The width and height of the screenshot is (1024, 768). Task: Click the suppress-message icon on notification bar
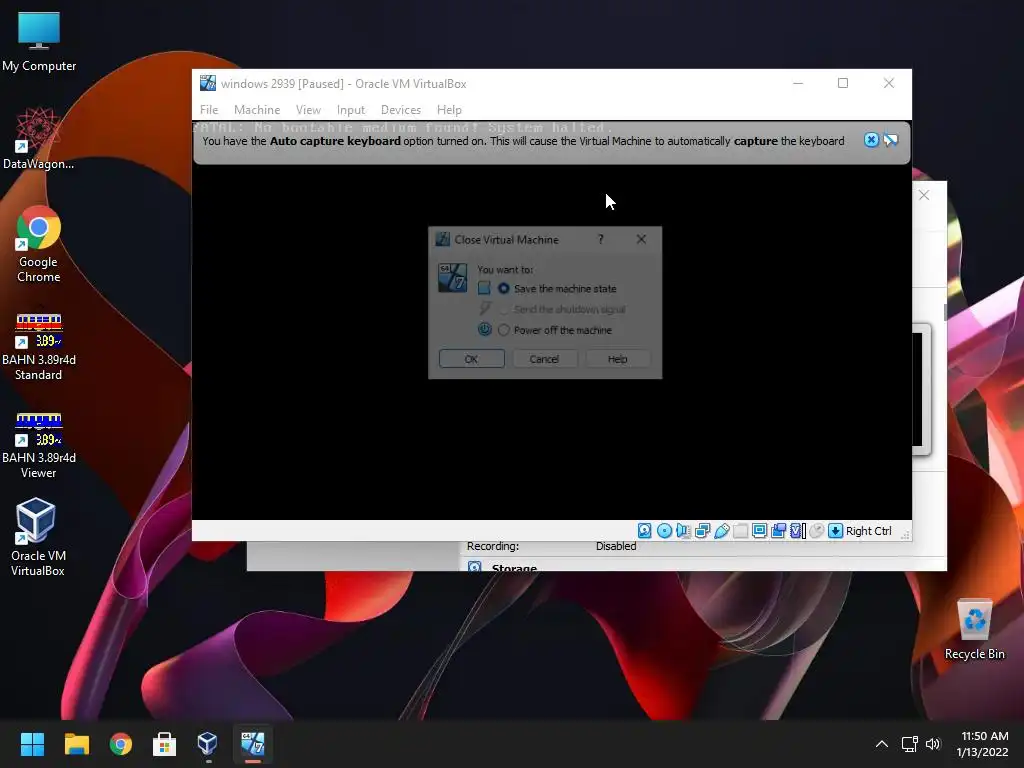click(891, 140)
